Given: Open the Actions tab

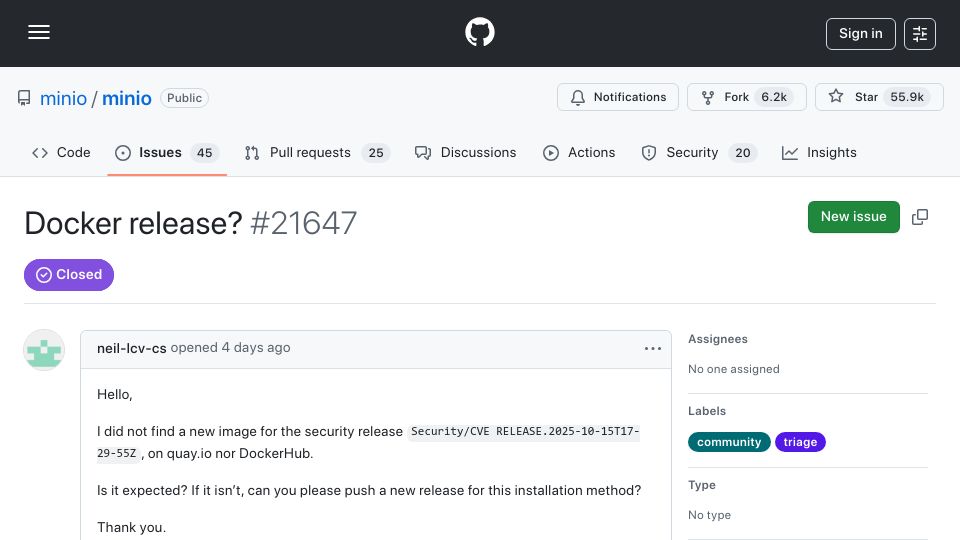Looking at the screenshot, I should coord(579,152).
